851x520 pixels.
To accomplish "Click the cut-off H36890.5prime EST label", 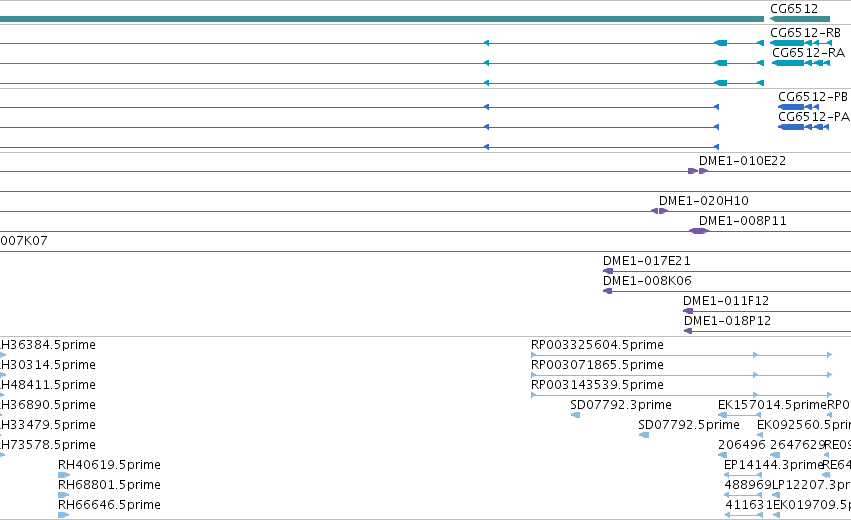I will coord(48,405).
